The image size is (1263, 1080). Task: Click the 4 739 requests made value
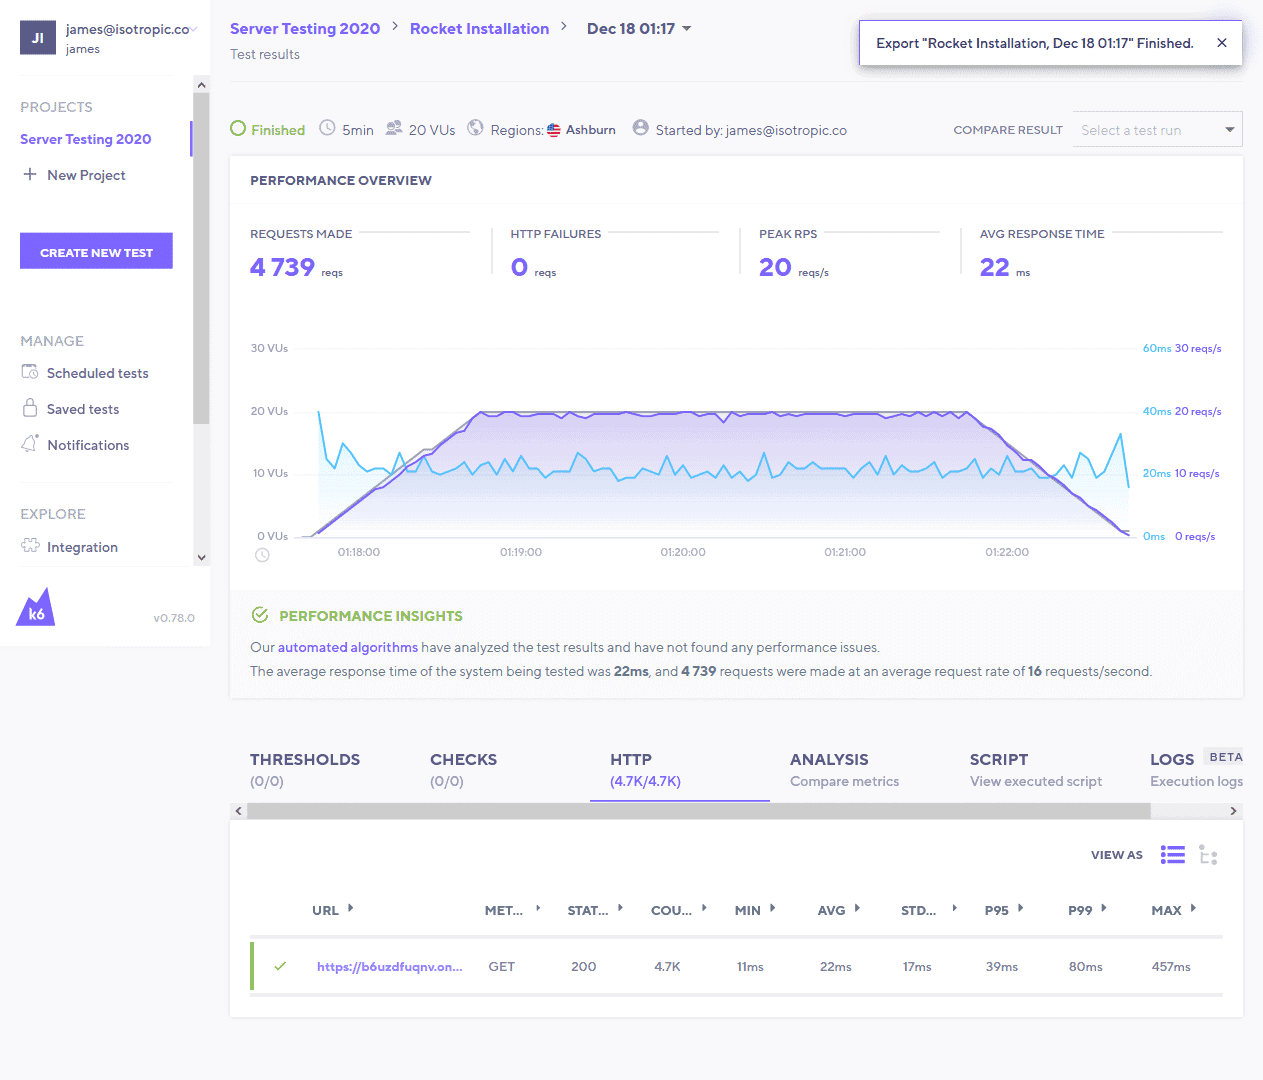pyautogui.click(x=282, y=267)
